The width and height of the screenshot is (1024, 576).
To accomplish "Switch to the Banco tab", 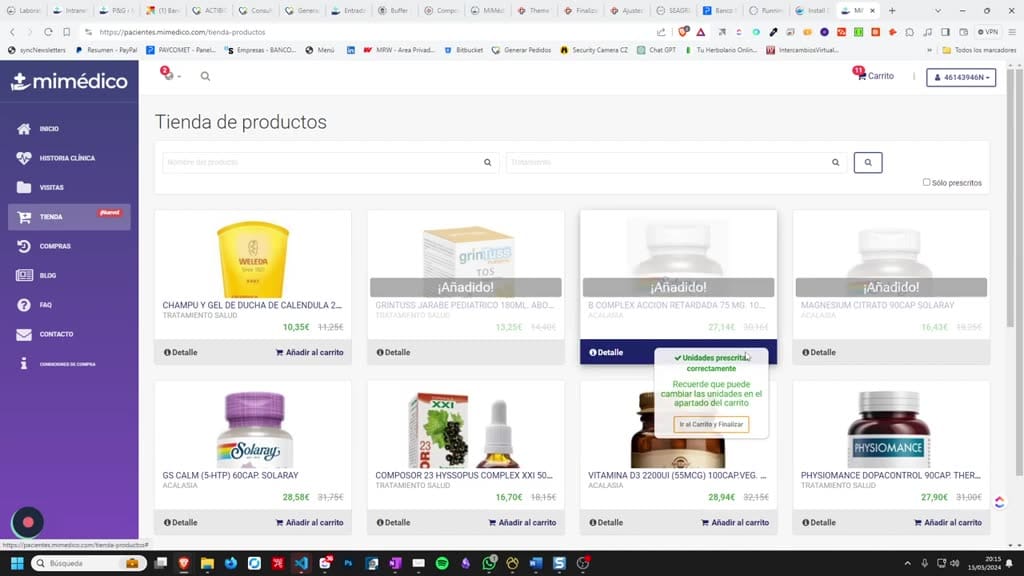I will [718, 10].
